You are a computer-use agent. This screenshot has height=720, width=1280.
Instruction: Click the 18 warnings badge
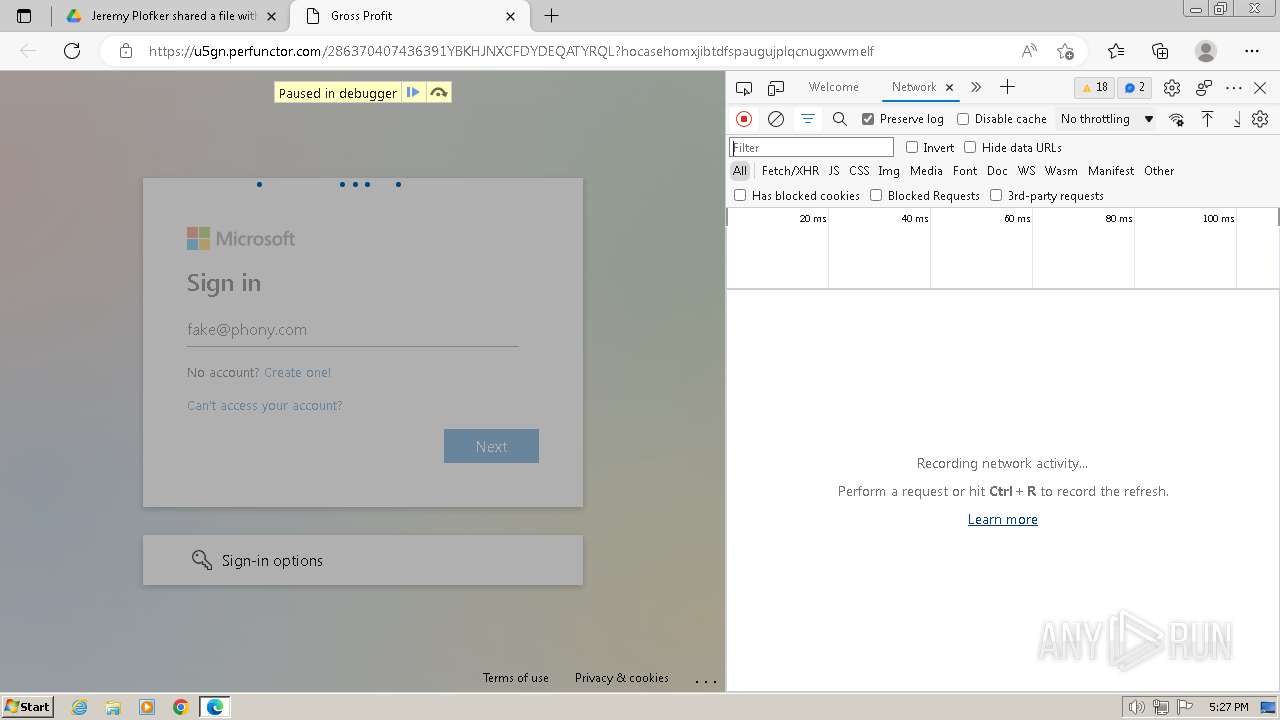1095,87
